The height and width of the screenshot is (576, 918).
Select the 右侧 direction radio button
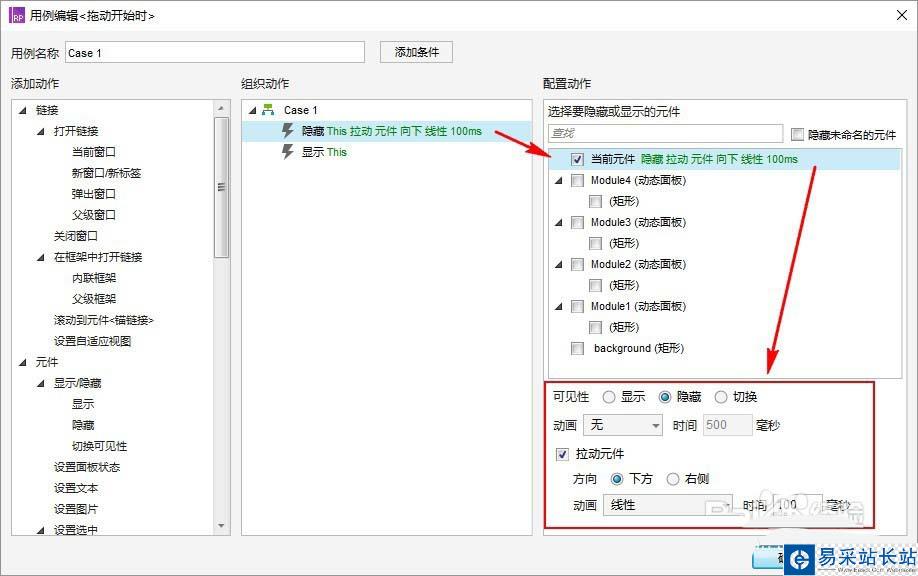pyautogui.click(x=673, y=479)
